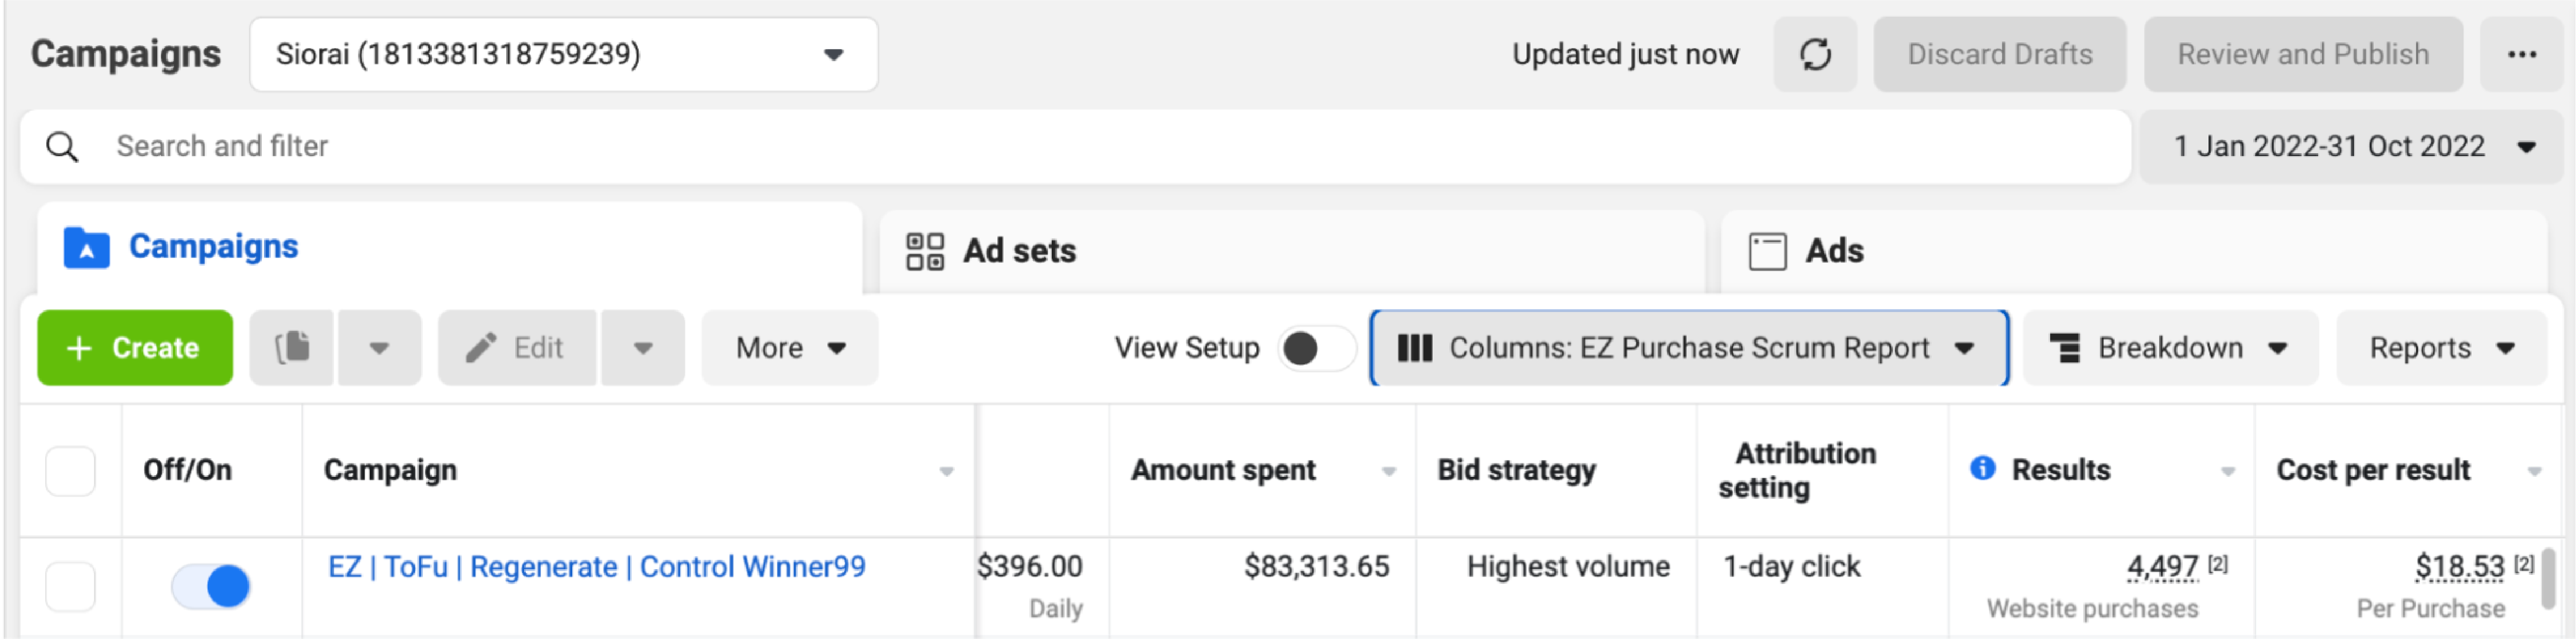The image size is (2576, 639).
Task: Turn off the EZ ToFu Regenerate campaign
Action: pos(211,586)
